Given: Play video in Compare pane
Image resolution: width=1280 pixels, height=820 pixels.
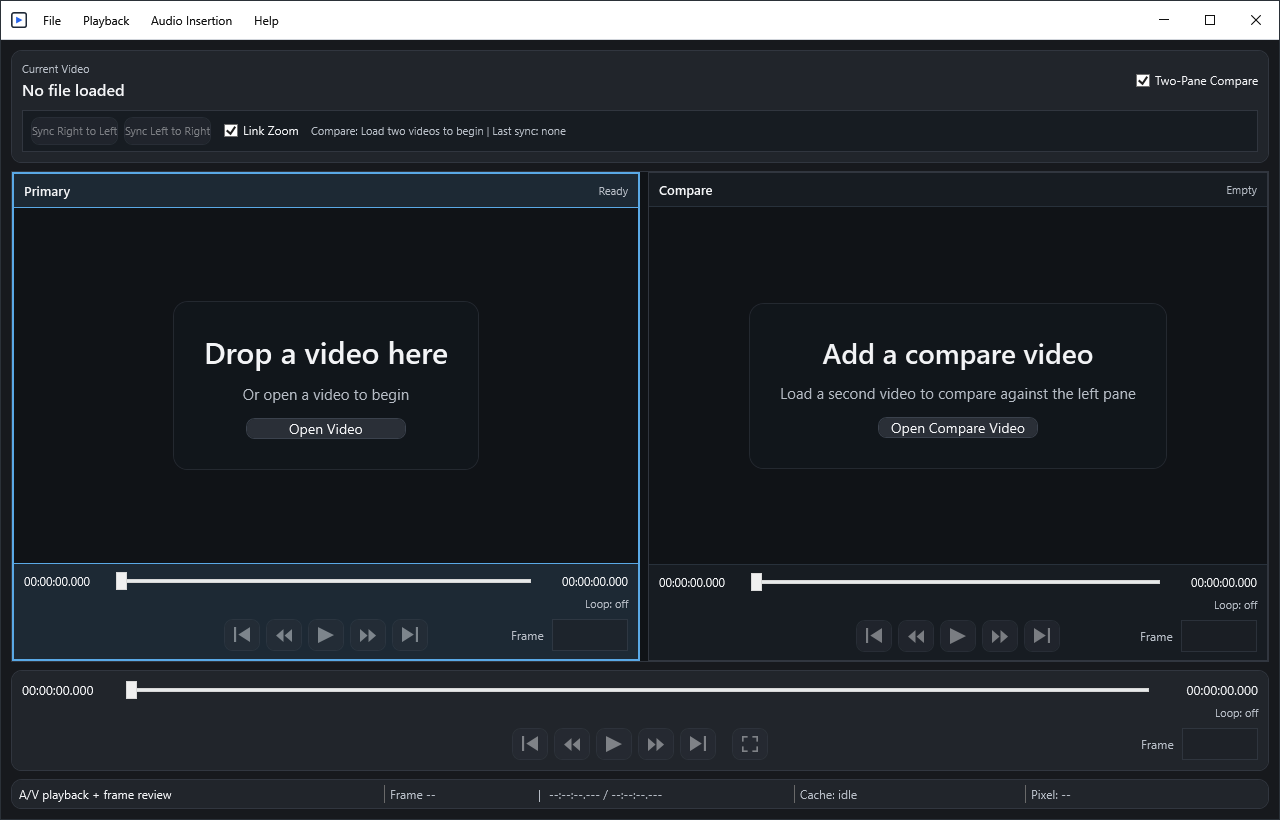Looking at the screenshot, I should pyautogui.click(x=958, y=636).
